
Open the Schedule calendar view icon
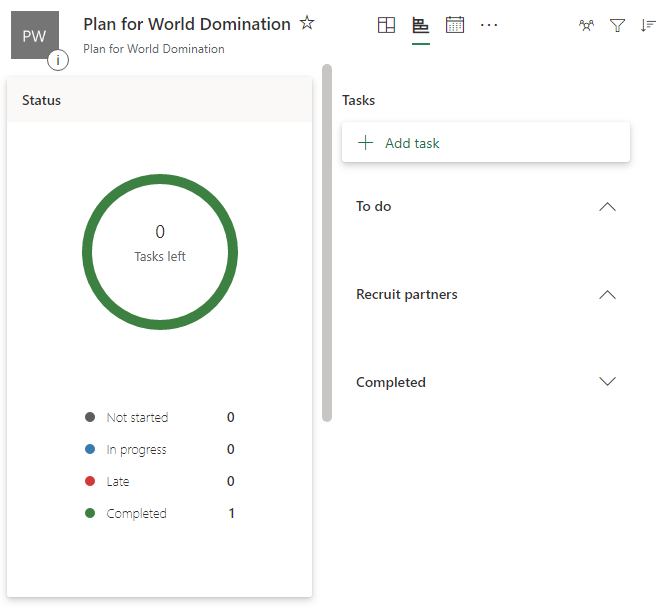point(455,25)
